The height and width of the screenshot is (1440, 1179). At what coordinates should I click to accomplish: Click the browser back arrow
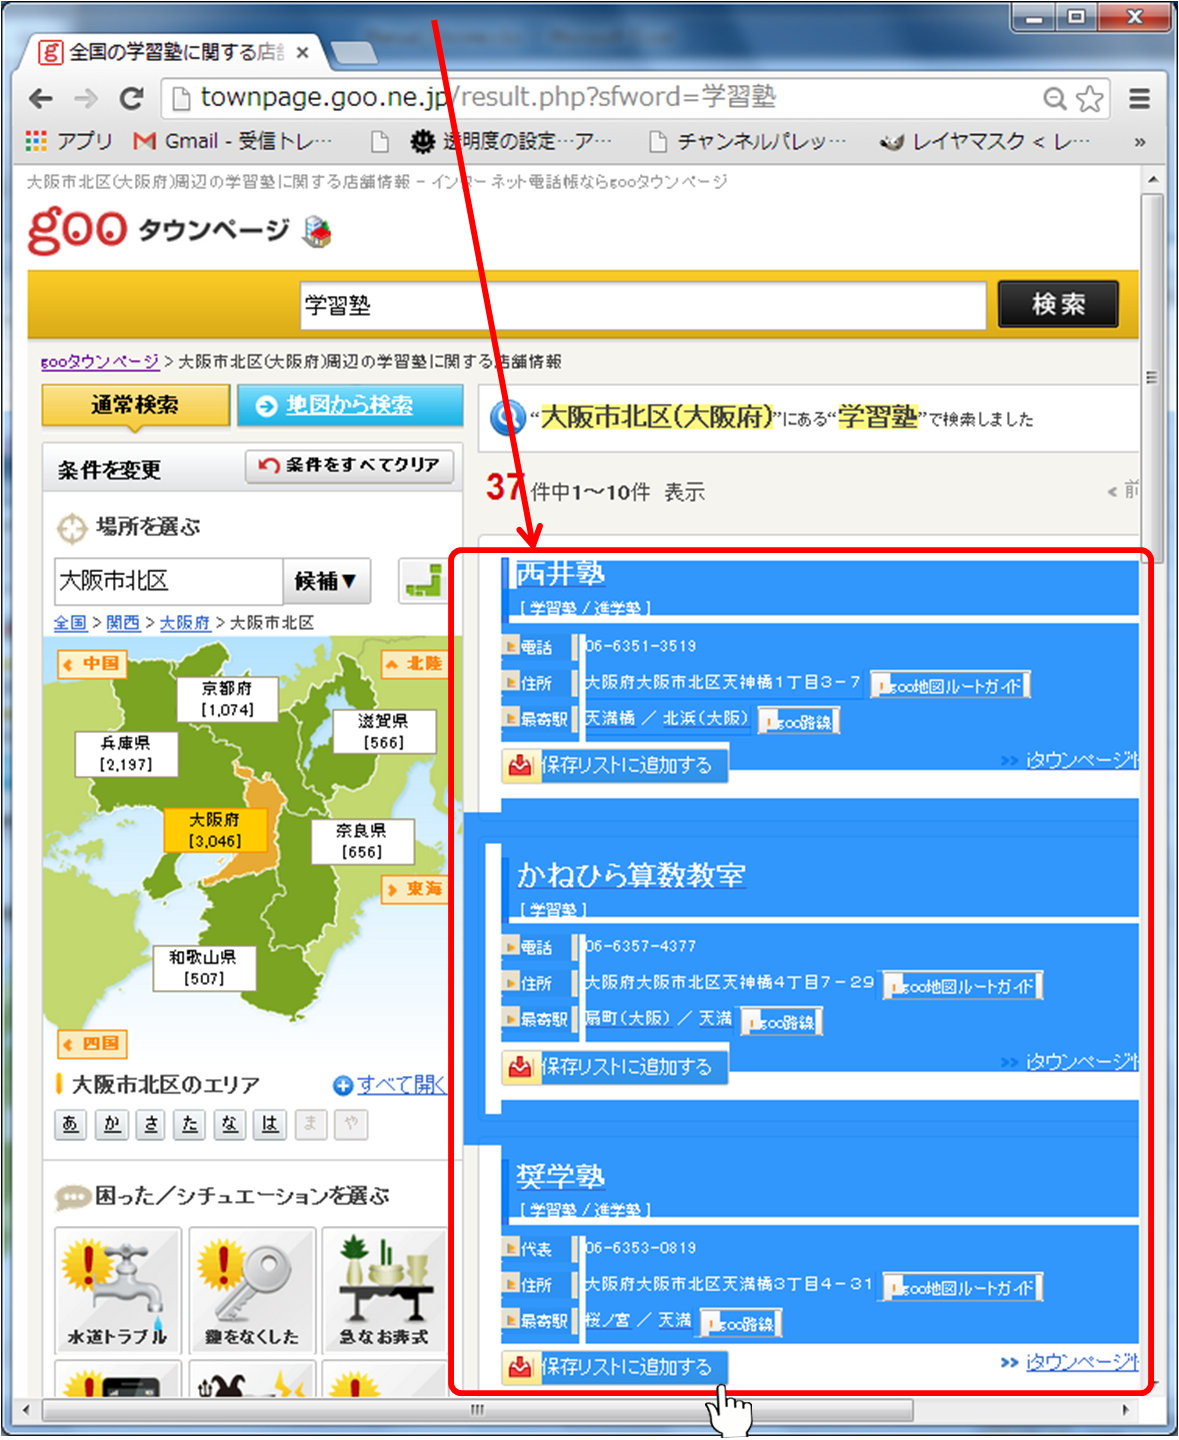tap(41, 98)
